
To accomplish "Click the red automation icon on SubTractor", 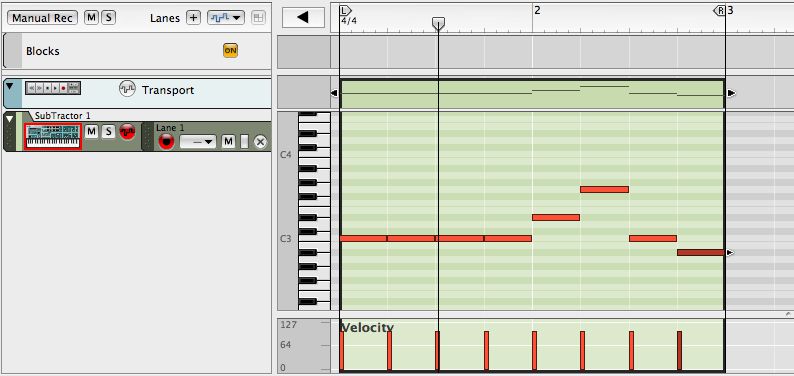I will (x=127, y=132).
